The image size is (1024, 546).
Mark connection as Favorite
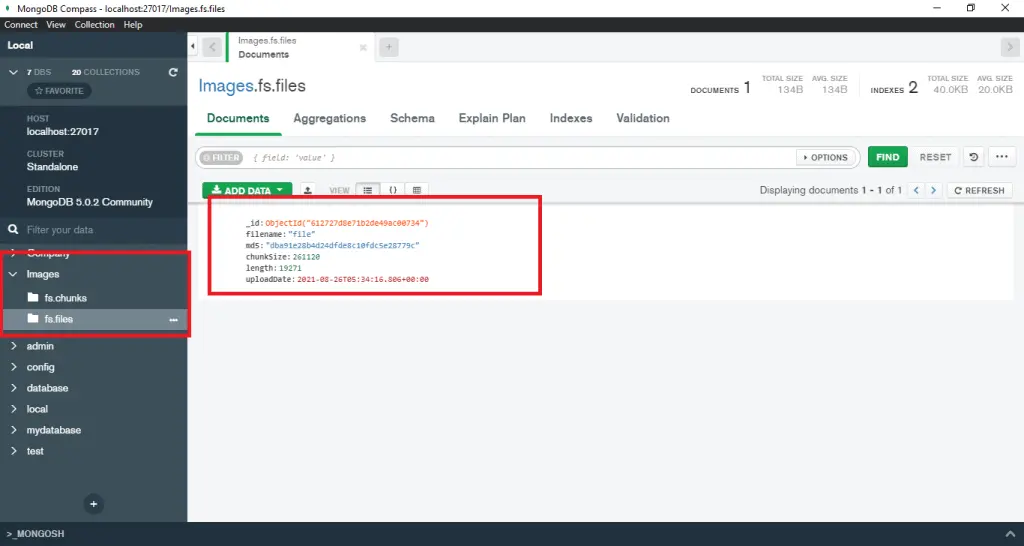click(59, 91)
